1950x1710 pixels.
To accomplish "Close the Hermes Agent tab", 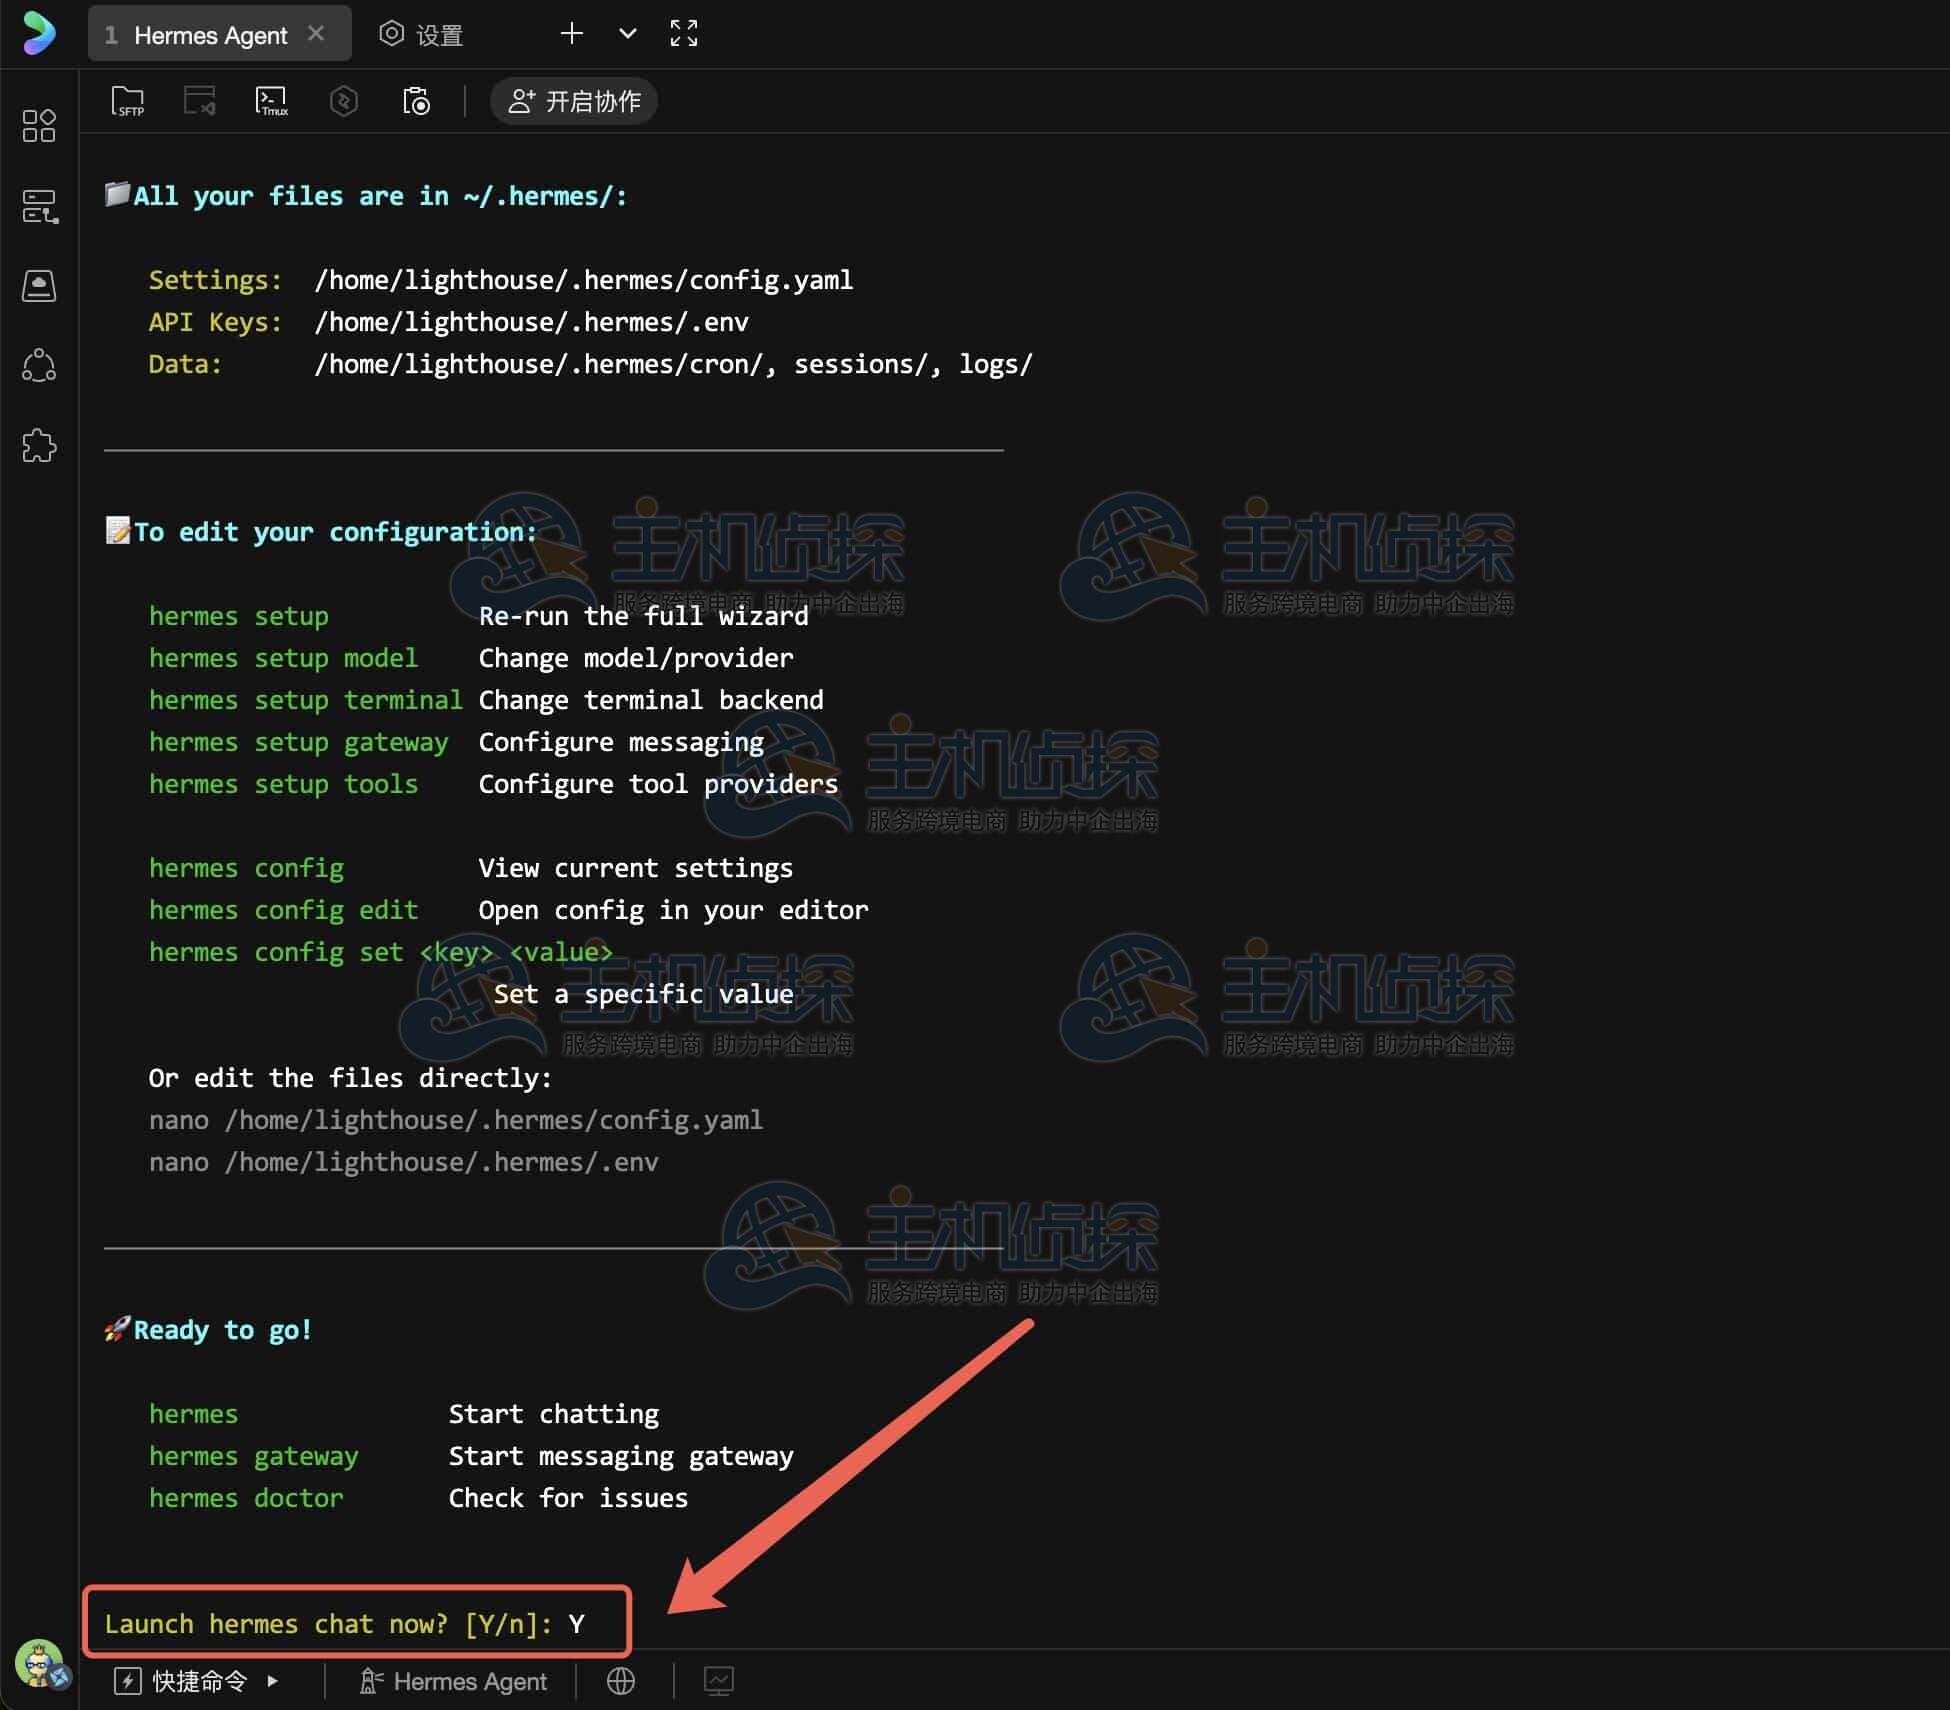I will 316,34.
